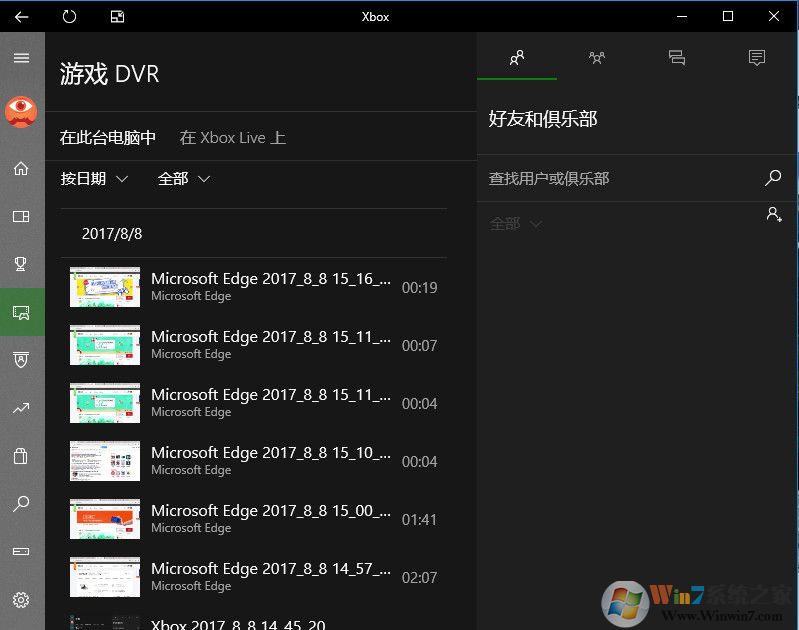Open the thumbnail of the 01:41 clip
Image resolution: width=799 pixels, height=630 pixels.
tap(105, 519)
